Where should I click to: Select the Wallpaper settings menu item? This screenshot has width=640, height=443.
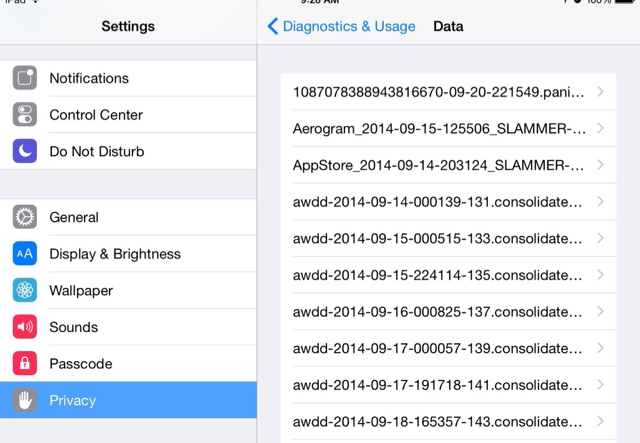coord(81,291)
